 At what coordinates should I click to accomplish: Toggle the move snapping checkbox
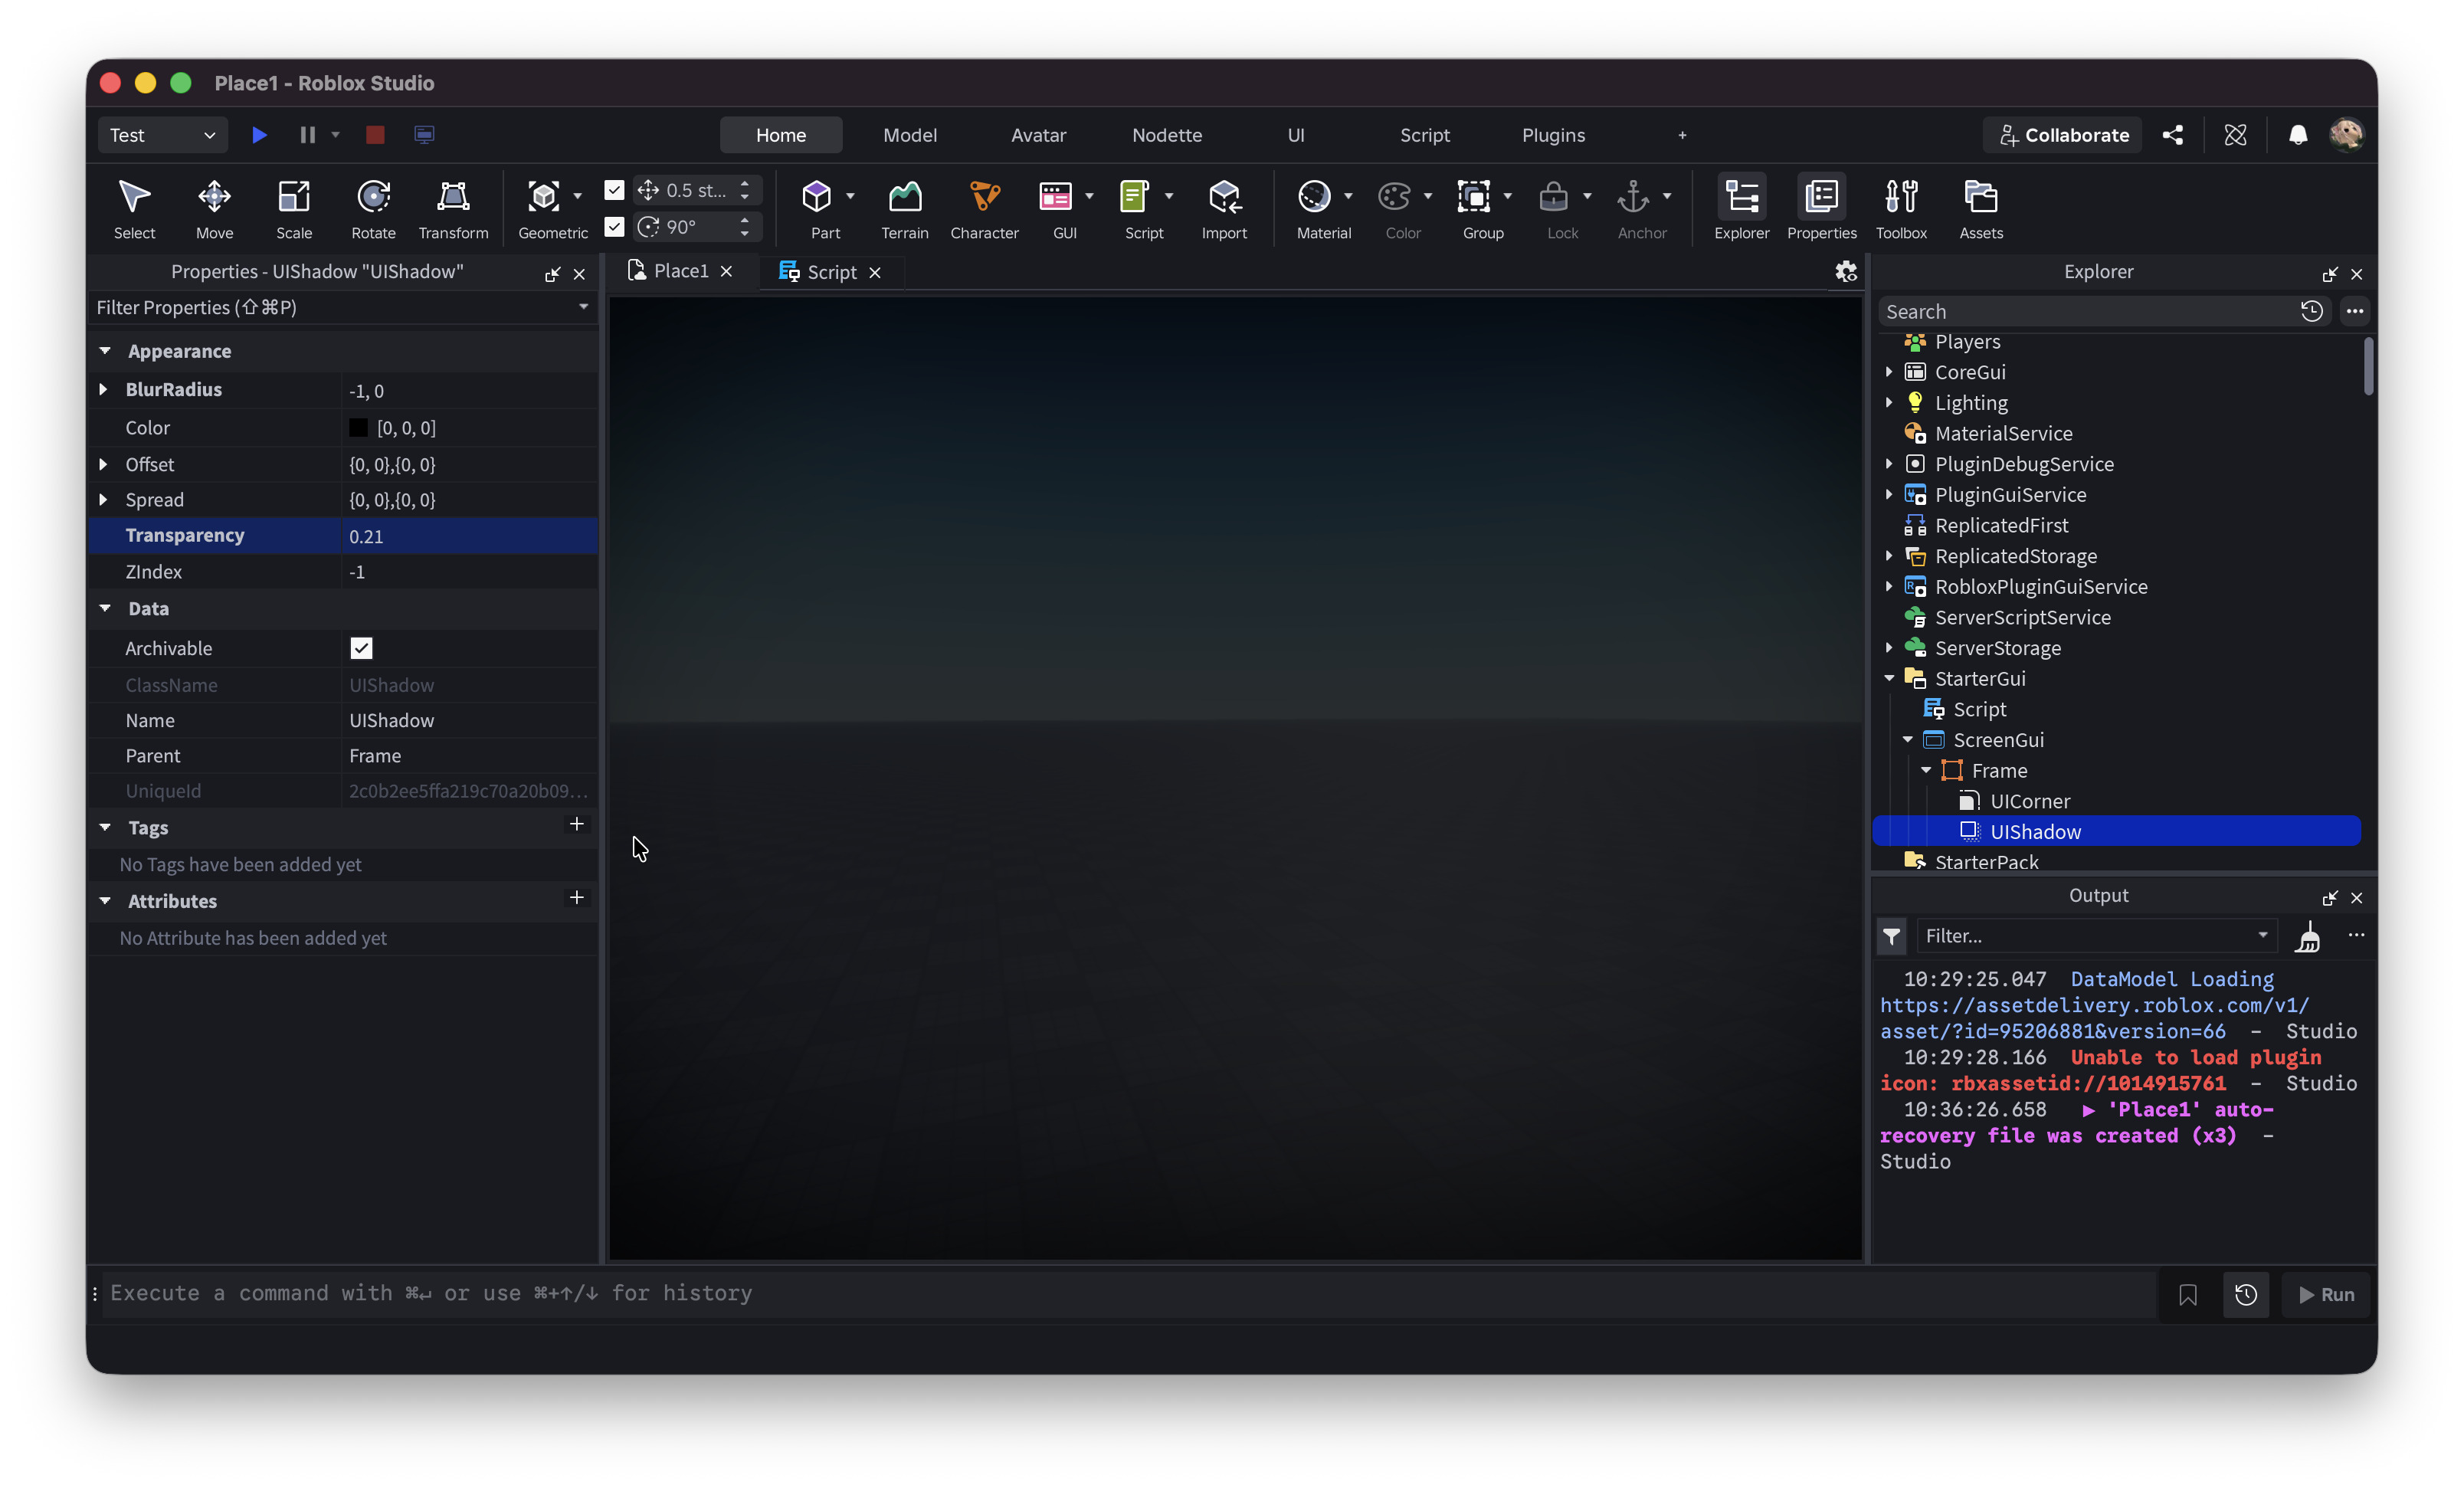click(x=614, y=190)
